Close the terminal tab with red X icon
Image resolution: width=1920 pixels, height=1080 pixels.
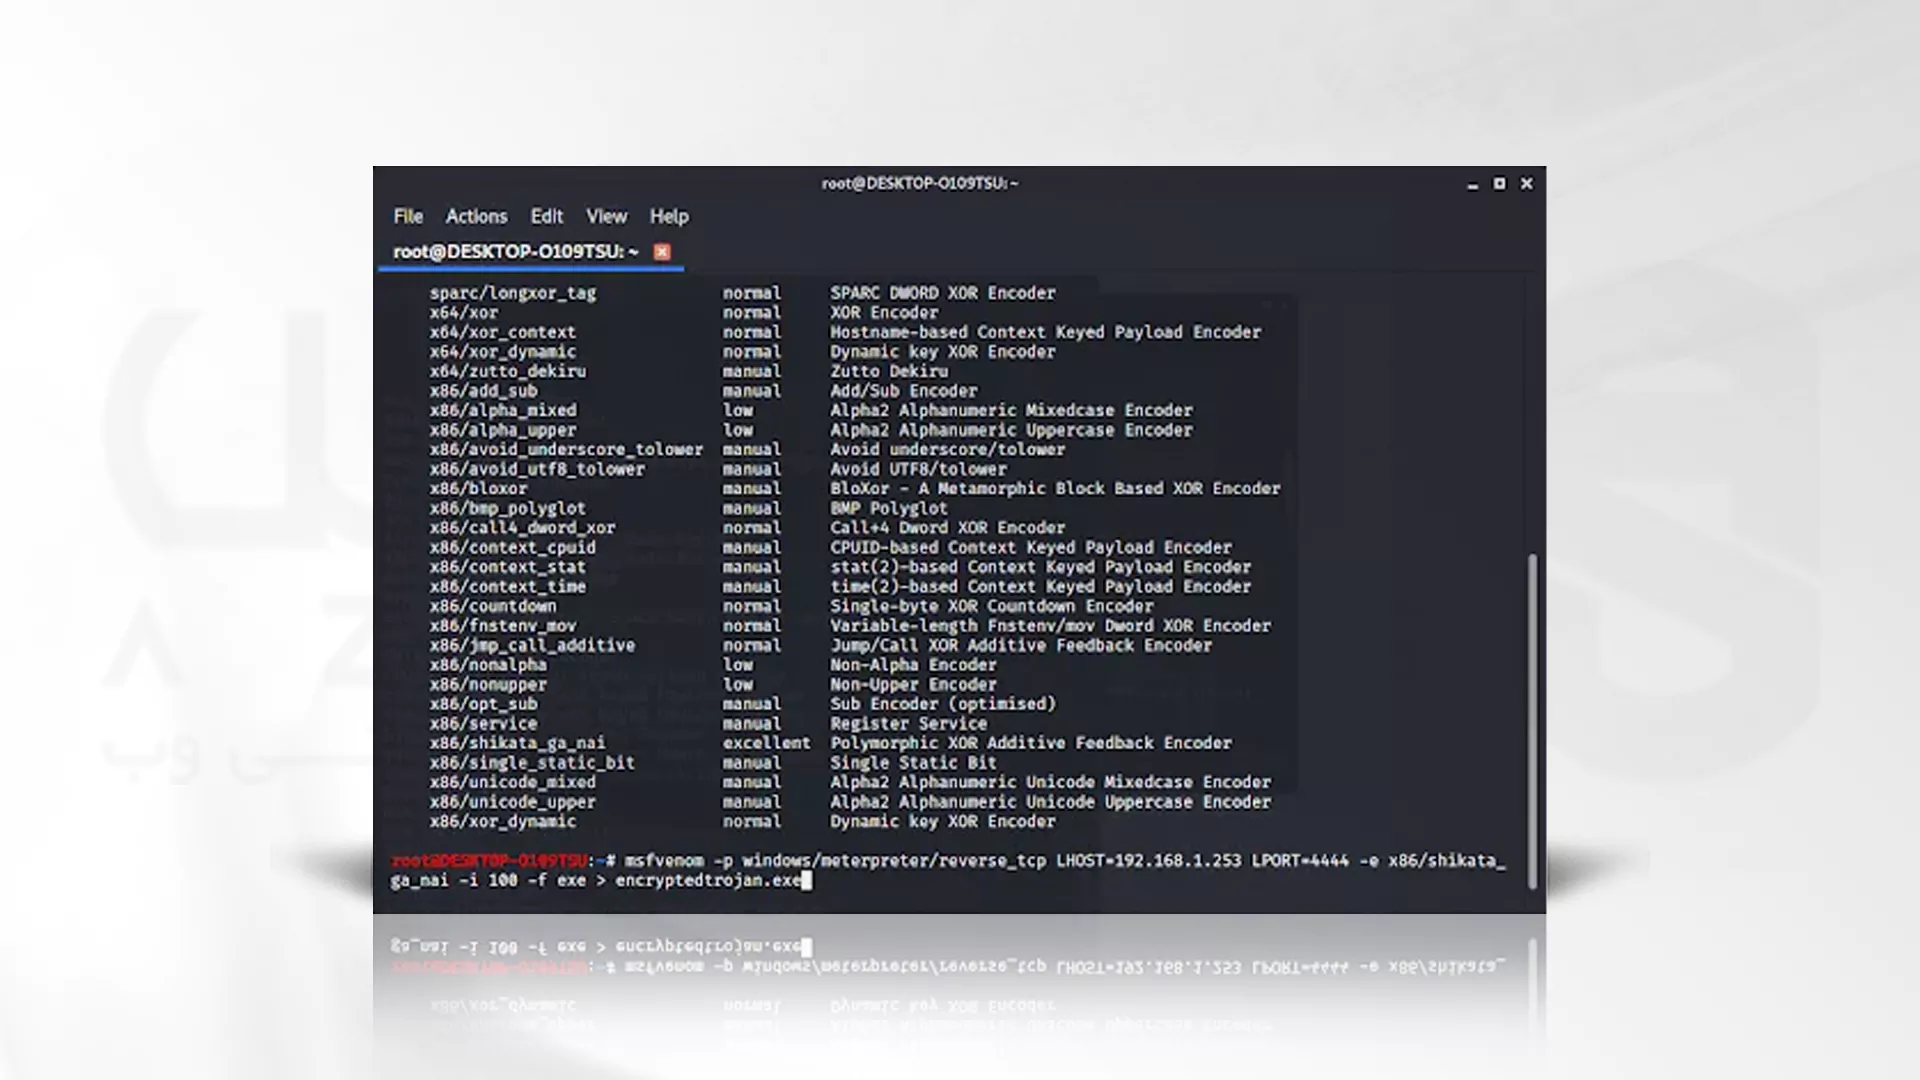tap(662, 252)
